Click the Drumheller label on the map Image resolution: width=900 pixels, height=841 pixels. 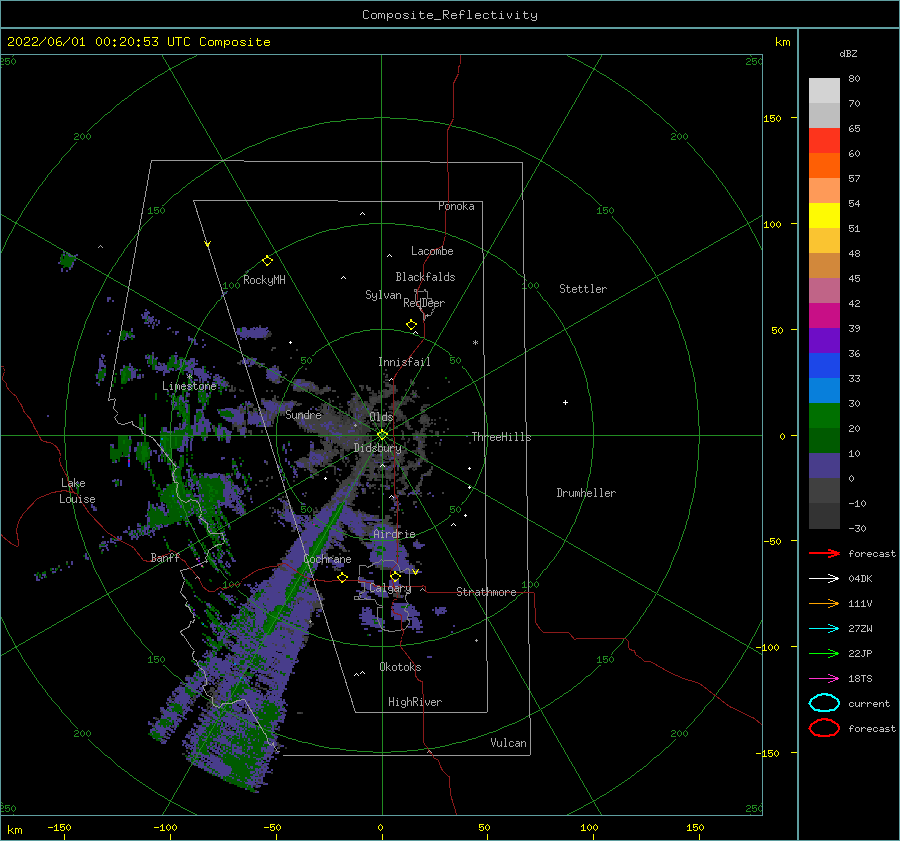[x=586, y=493]
